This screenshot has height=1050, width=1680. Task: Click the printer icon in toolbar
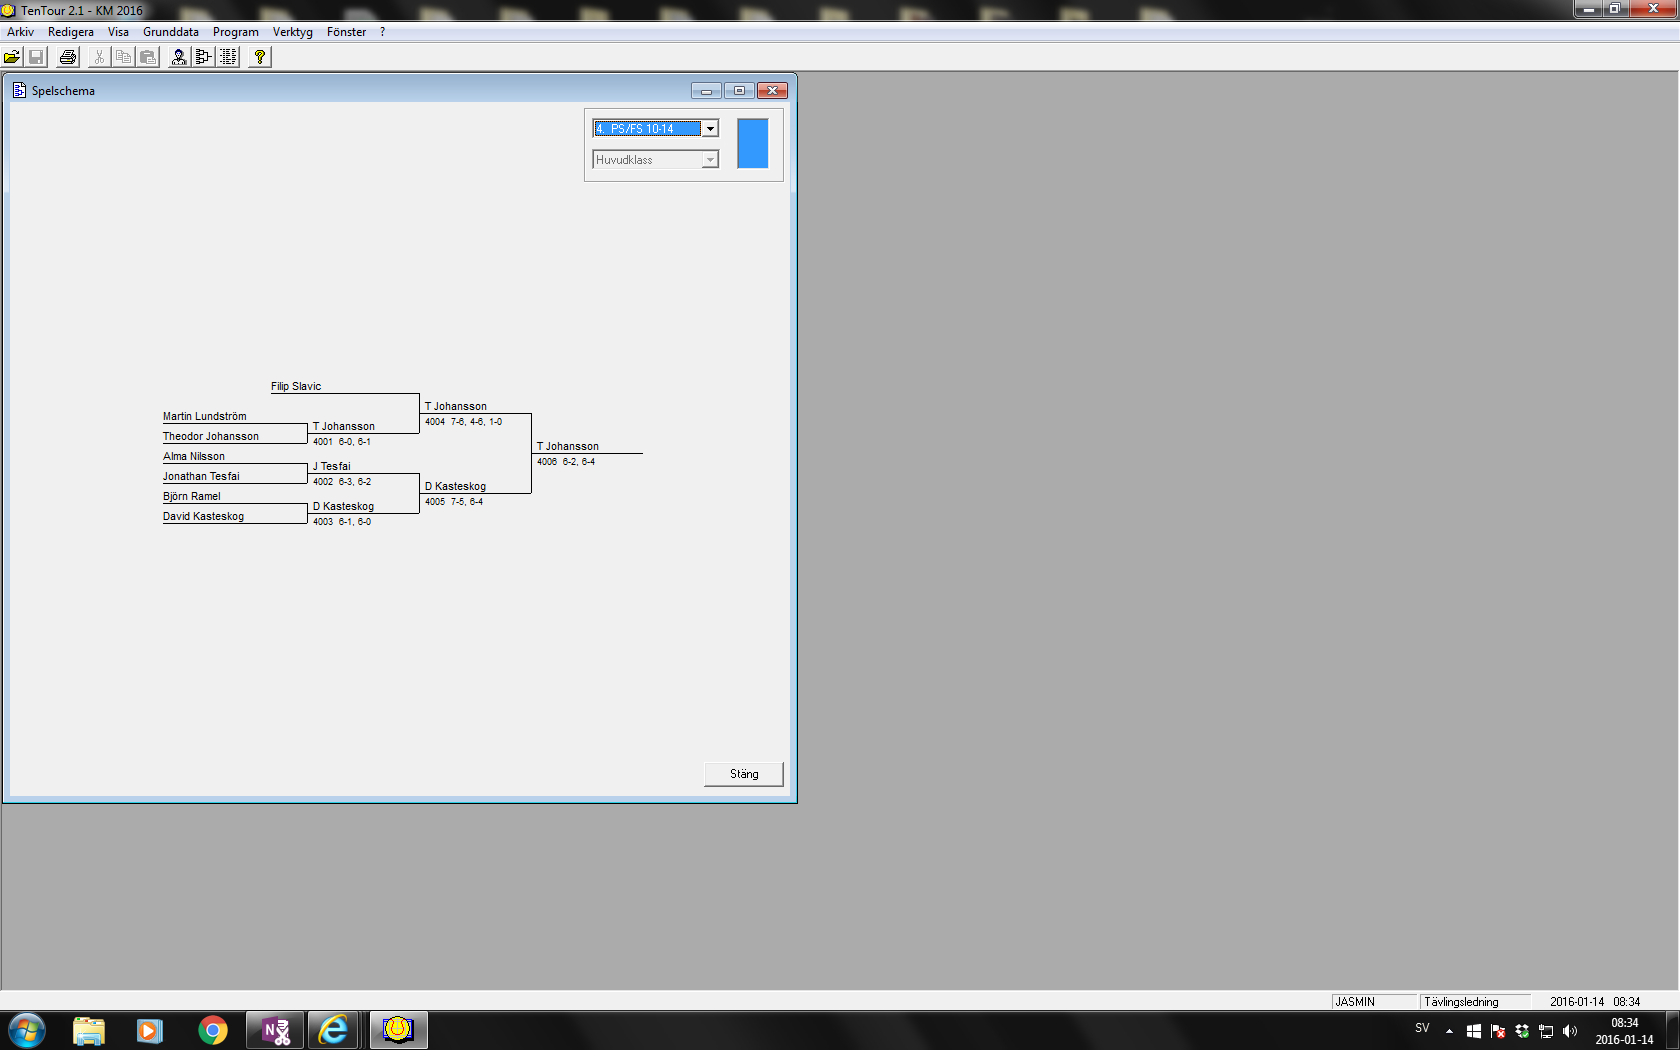(x=68, y=57)
